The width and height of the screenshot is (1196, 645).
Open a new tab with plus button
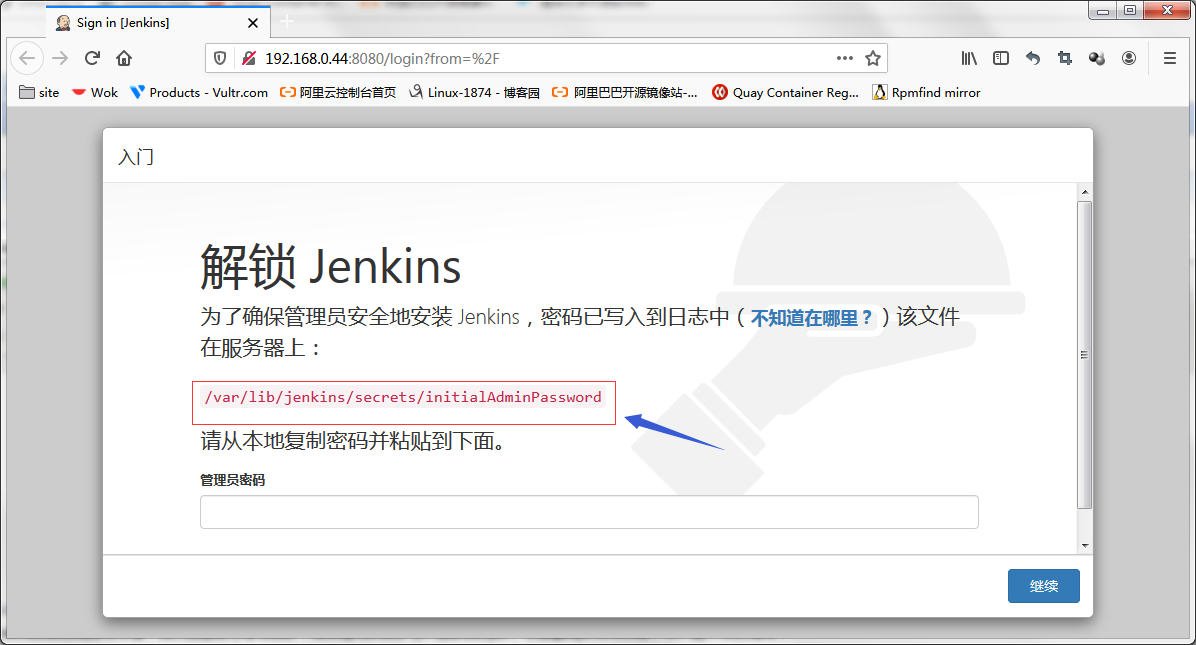287,21
